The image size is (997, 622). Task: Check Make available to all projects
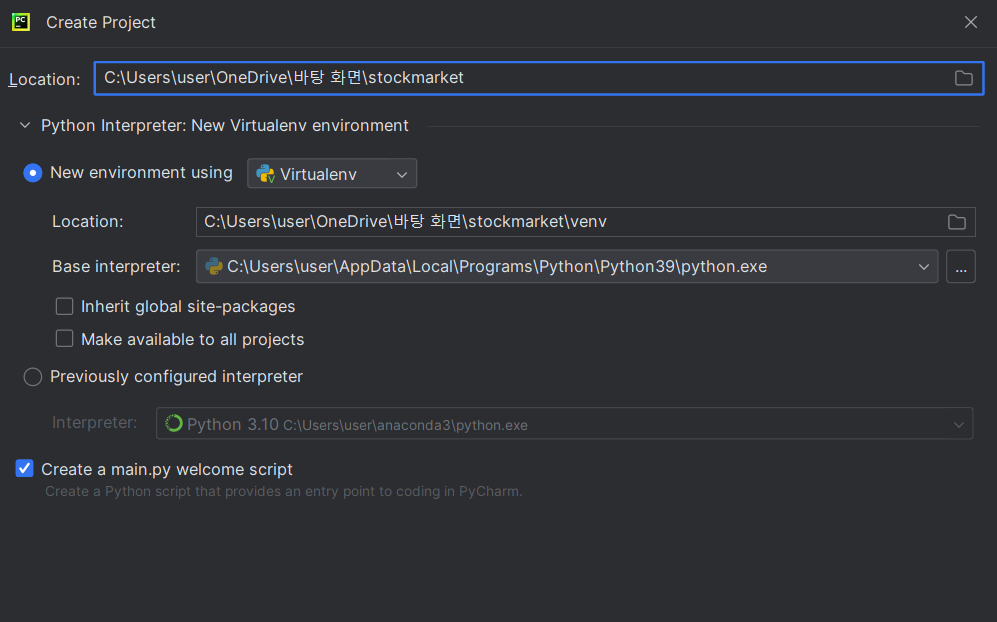64,339
